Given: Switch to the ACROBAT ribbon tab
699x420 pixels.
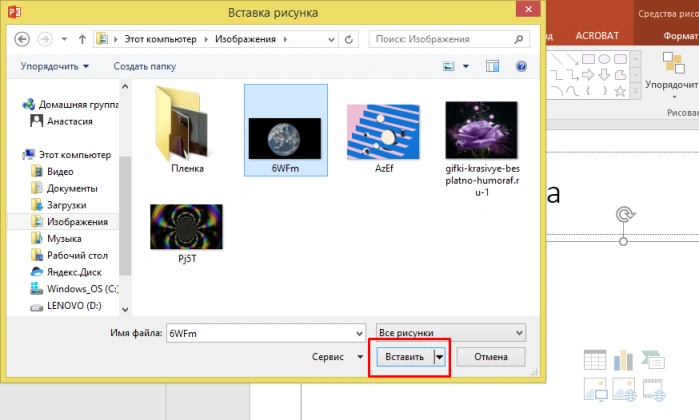Looking at the screenshot, I should coord(597,36).
